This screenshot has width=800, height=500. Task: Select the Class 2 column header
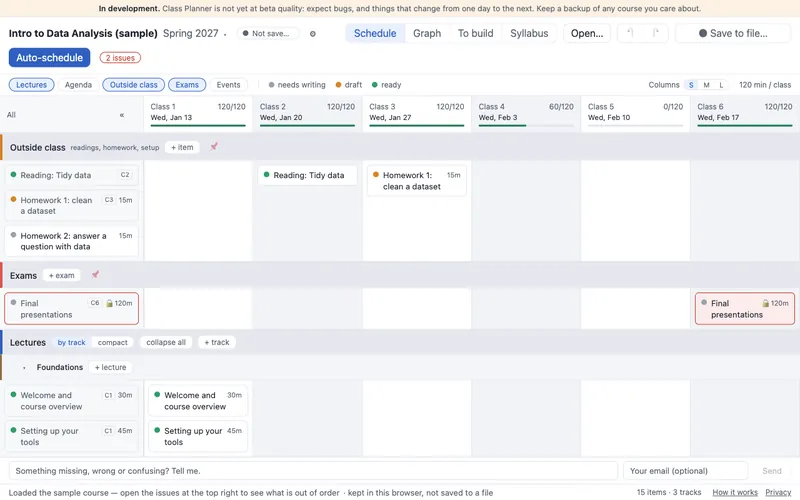[x=307, y=113]
